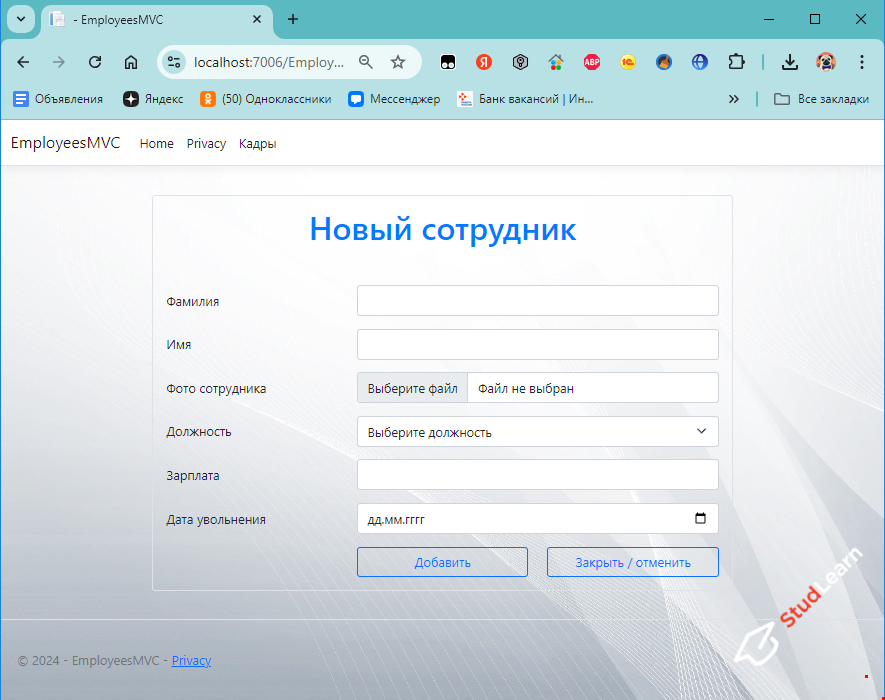Open the calendar picker in Дата увольнения
This screenshot has width=885, height=700.
click(x=700, y=519)
